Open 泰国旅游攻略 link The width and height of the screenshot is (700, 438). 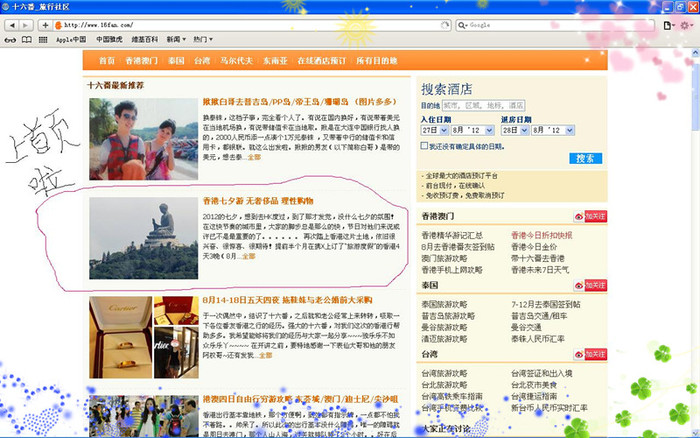click(444, 305)
